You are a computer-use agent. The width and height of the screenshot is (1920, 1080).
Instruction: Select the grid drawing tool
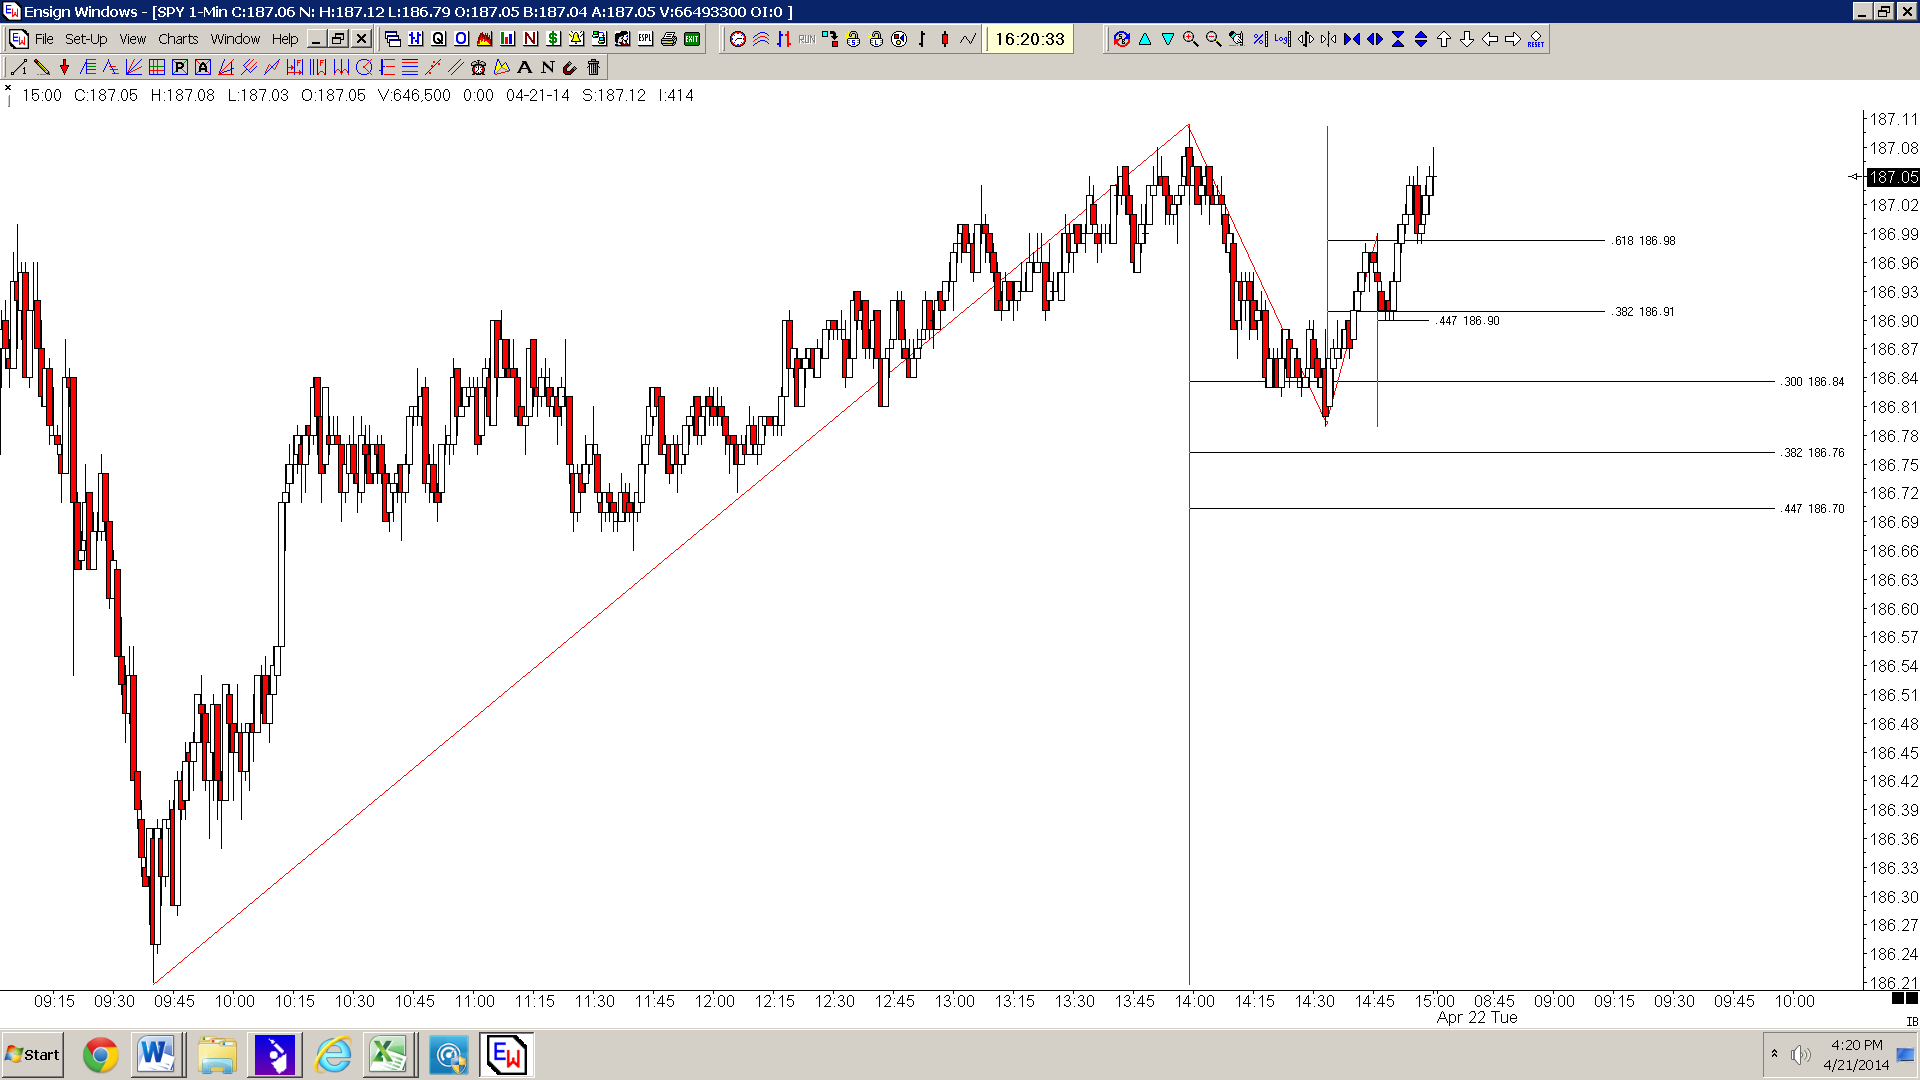pos(157,67)
